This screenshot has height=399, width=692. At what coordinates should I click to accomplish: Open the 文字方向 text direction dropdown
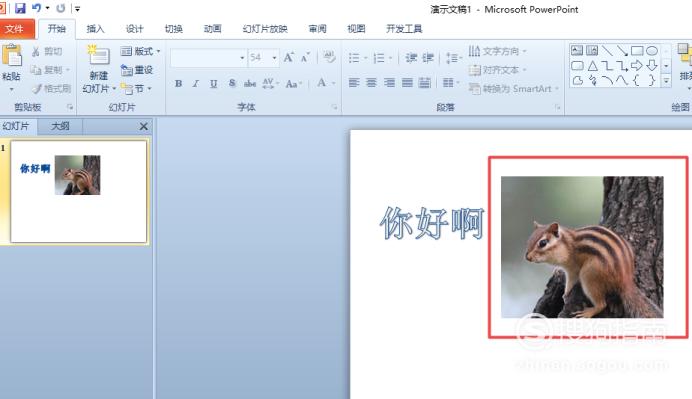pyautogui.click(x=497, y=51)
